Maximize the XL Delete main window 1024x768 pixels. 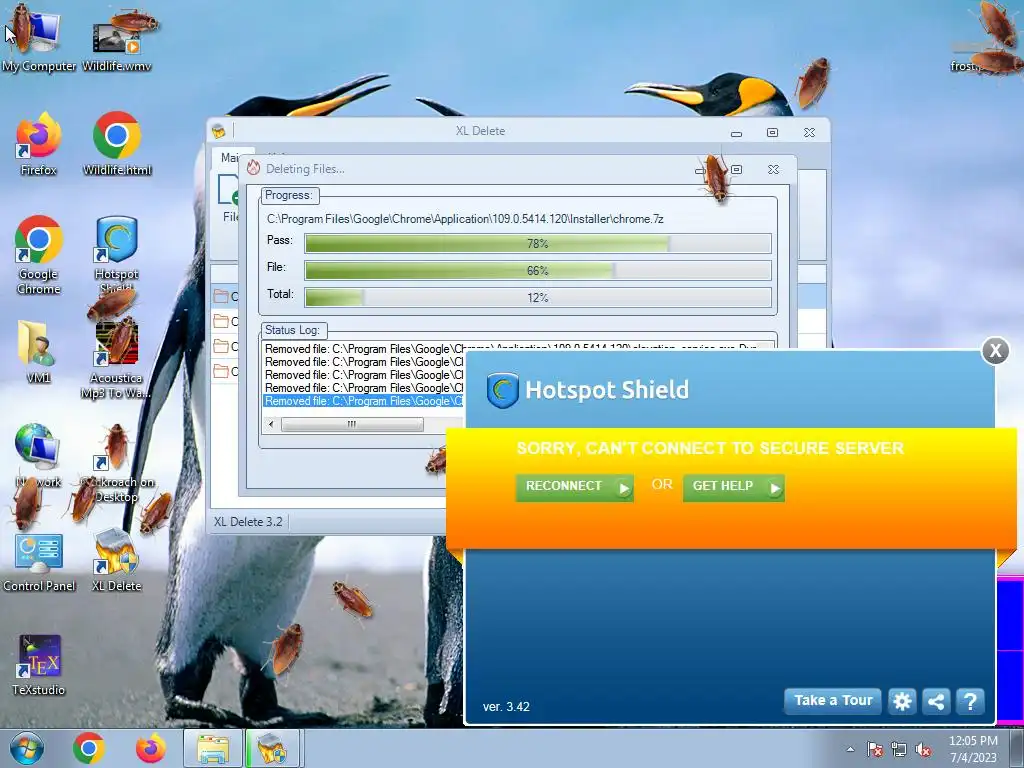click(x=773, y=133)
